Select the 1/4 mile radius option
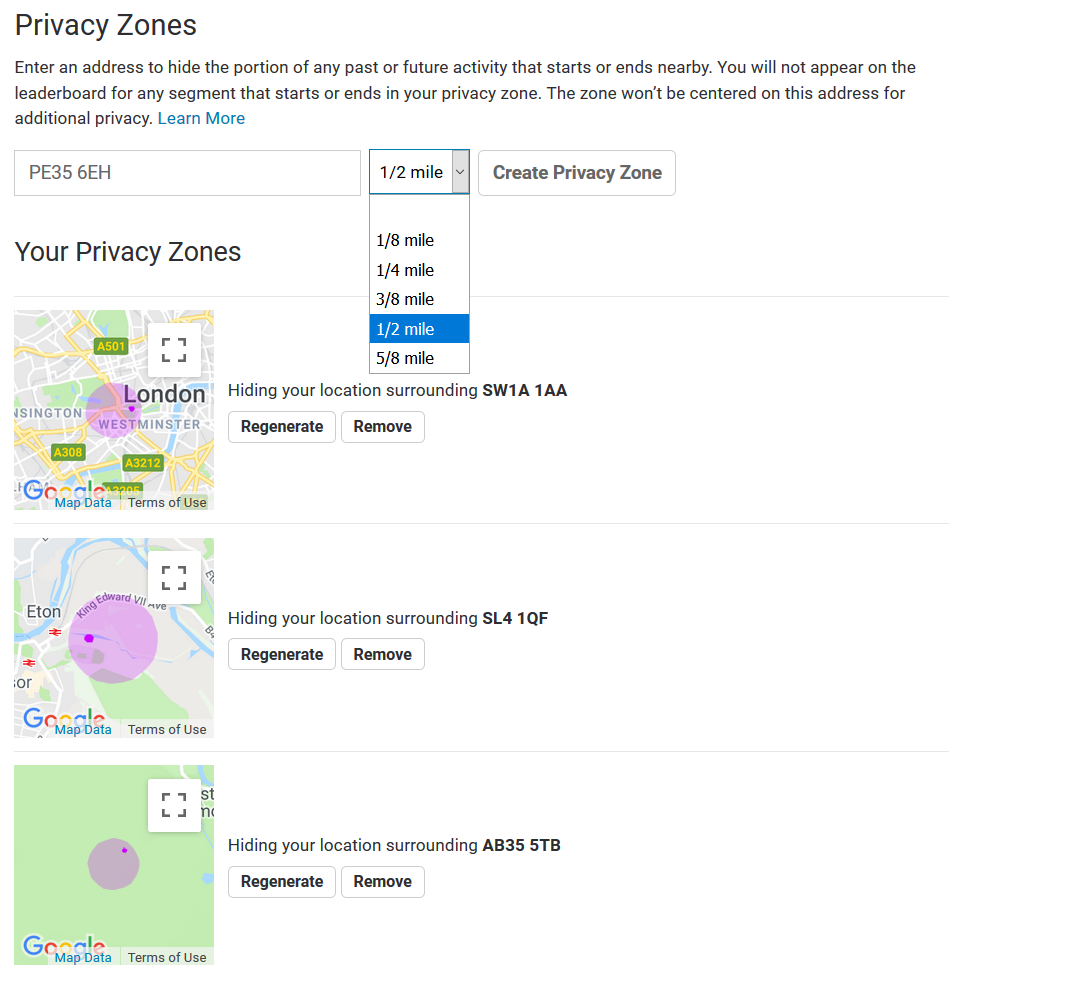The width and height of the screenshot is (1068, 1000). point(404,270)
